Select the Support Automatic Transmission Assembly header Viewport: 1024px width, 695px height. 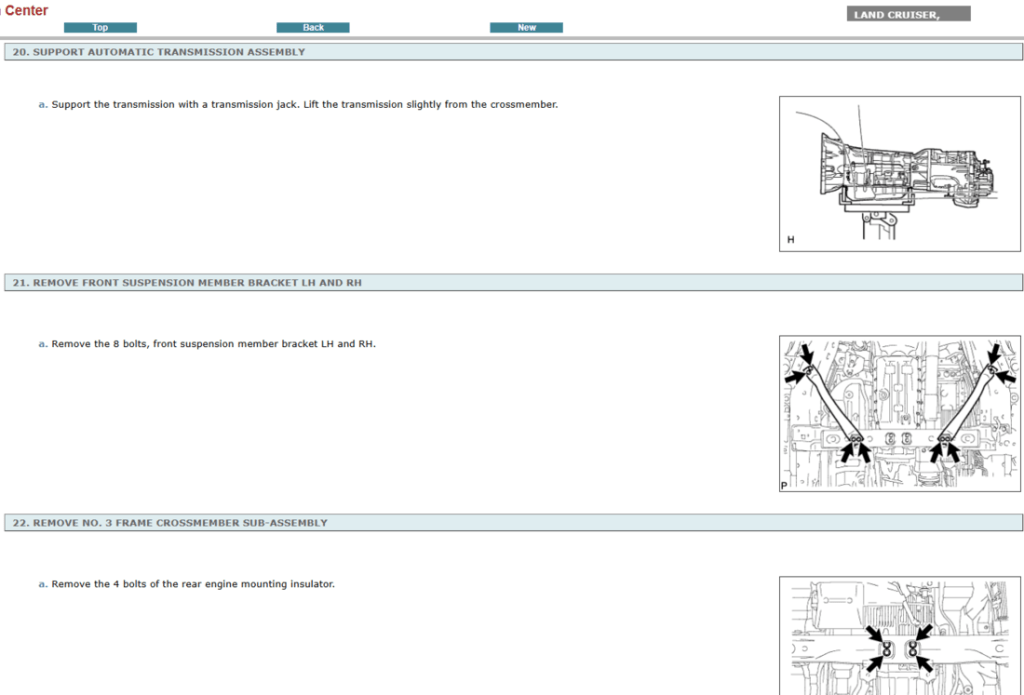pos(159,52)
